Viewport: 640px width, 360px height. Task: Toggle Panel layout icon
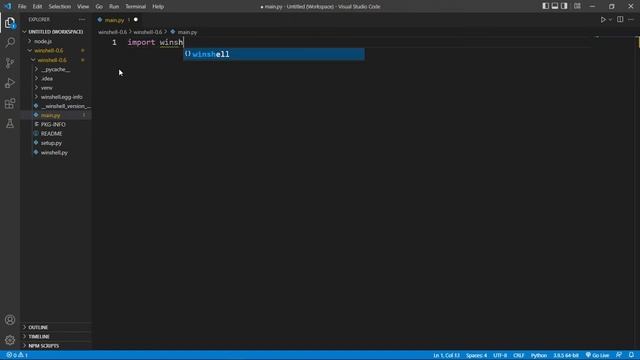tap(555, 6)
